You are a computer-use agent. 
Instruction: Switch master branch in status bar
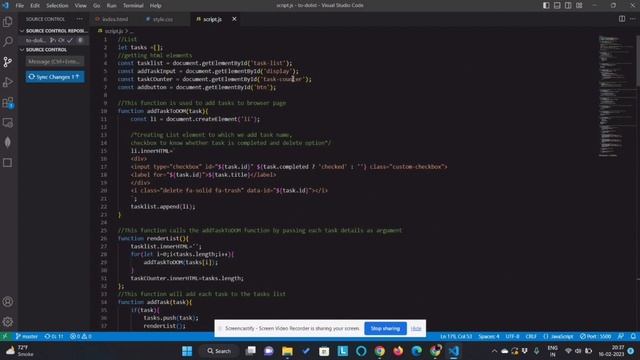click(x=27, y=336)
